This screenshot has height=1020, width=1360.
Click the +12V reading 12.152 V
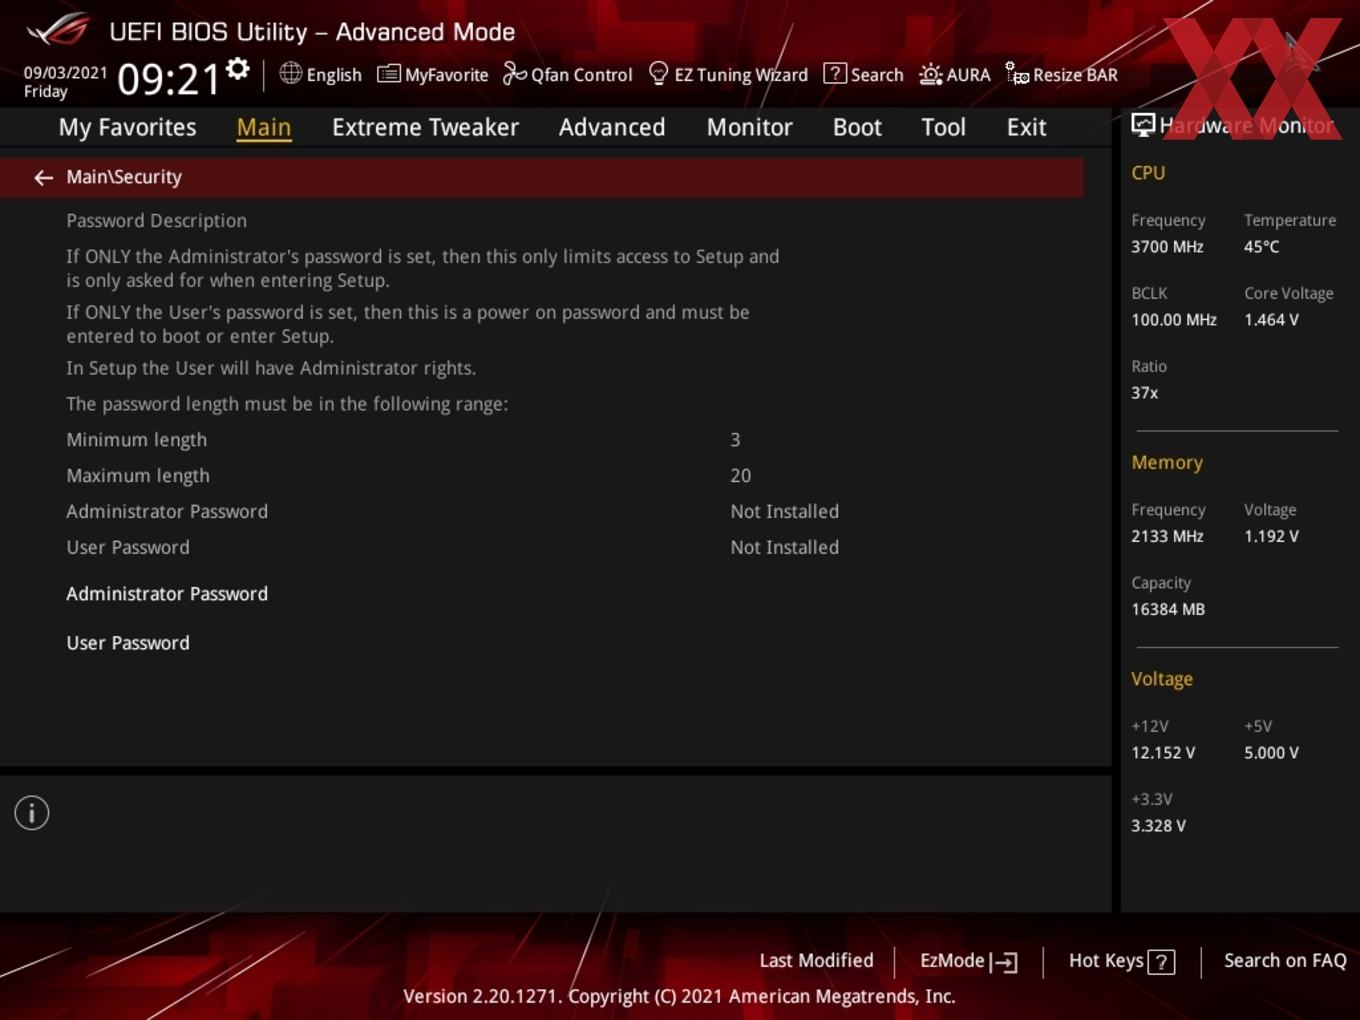pyautogui.click(x=1163, y=753)
